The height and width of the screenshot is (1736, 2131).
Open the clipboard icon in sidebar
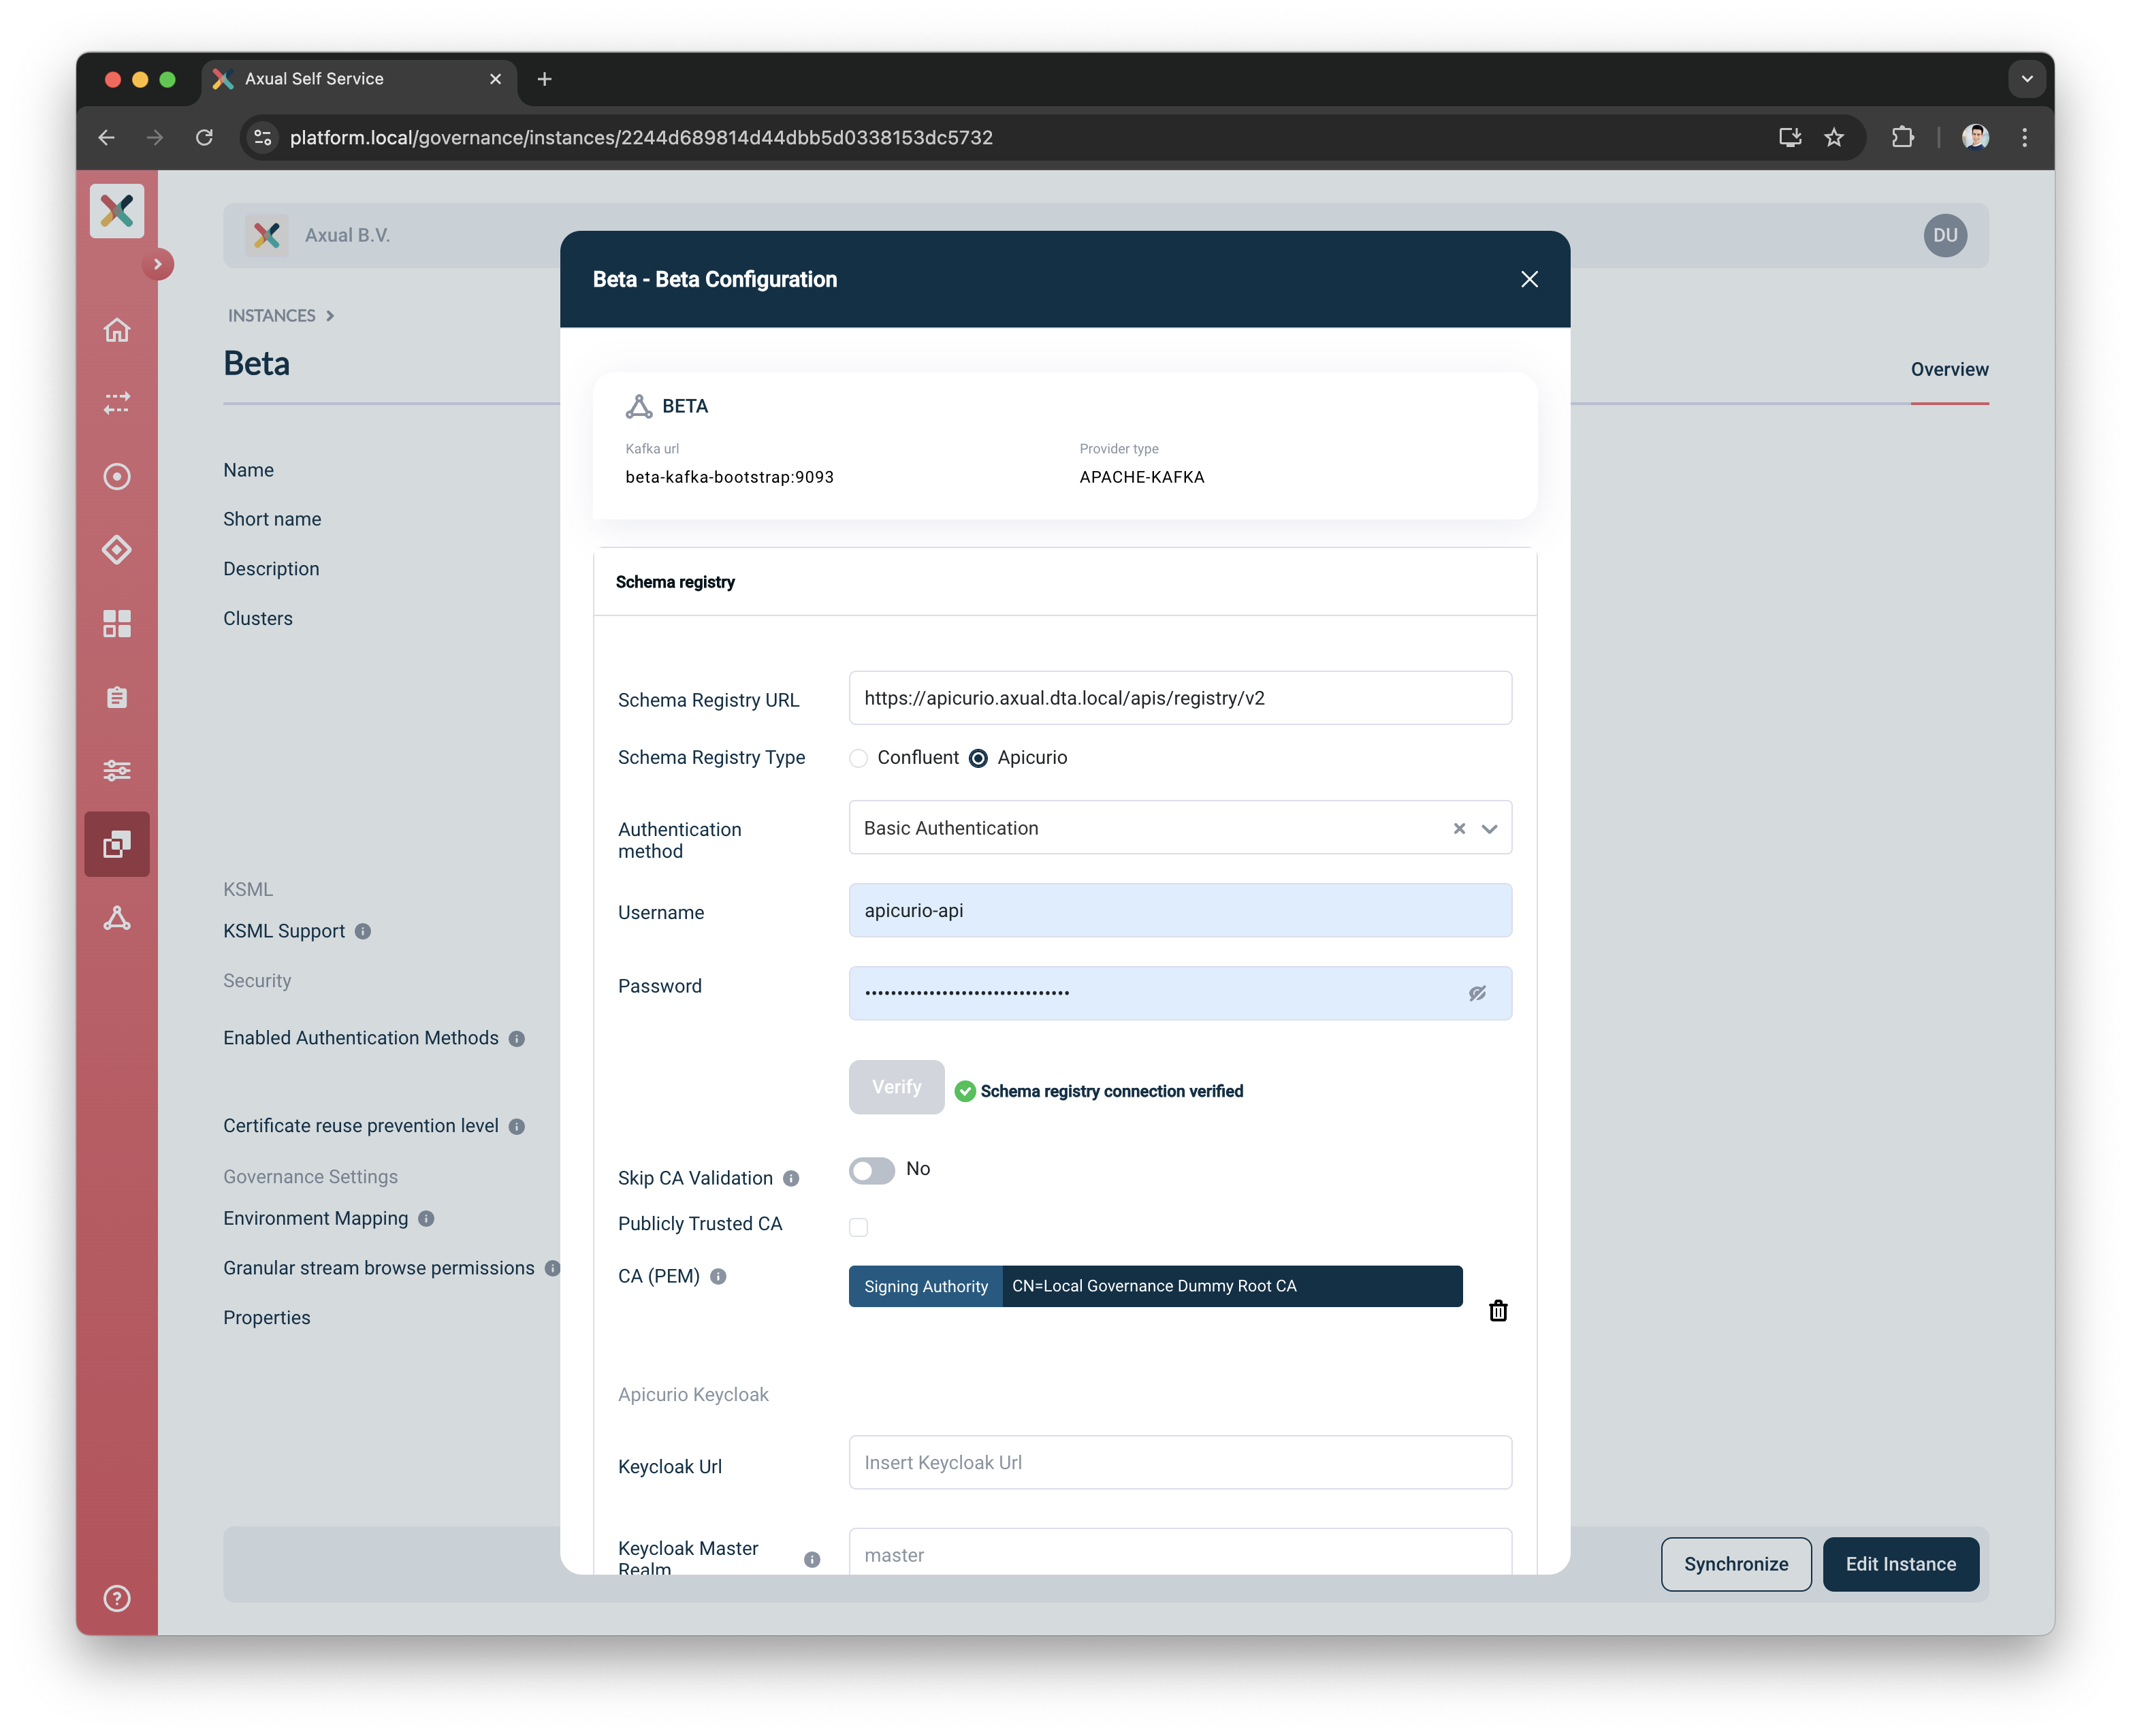[117, 697]
